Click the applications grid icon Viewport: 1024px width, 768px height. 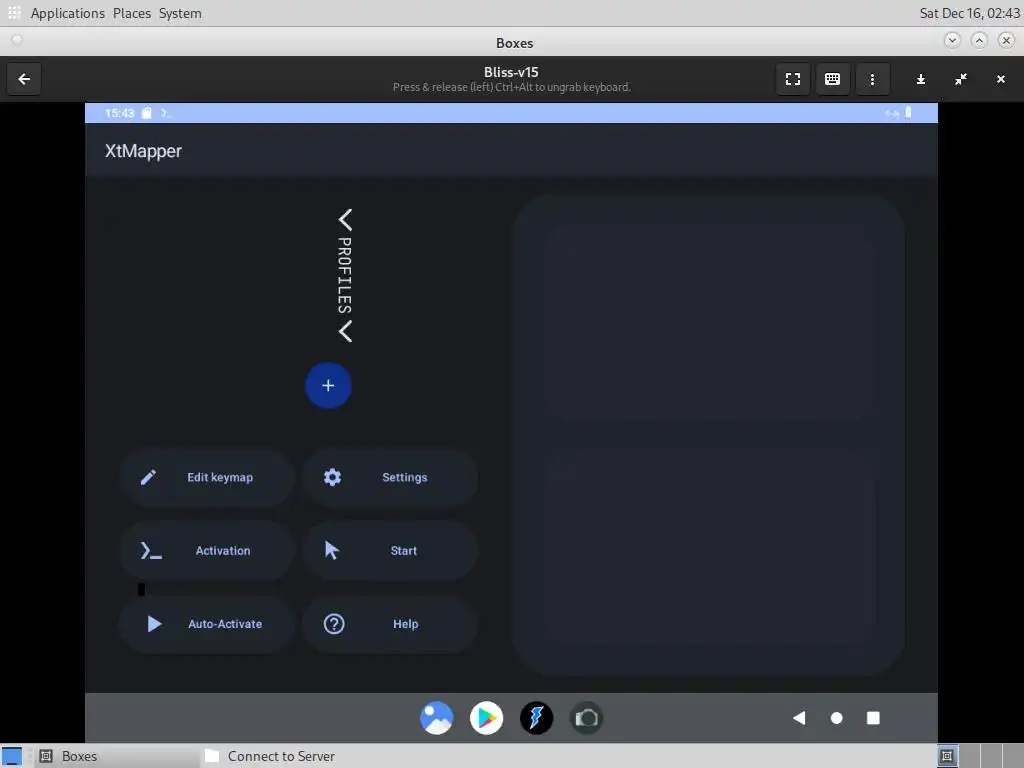coord(14,12)
